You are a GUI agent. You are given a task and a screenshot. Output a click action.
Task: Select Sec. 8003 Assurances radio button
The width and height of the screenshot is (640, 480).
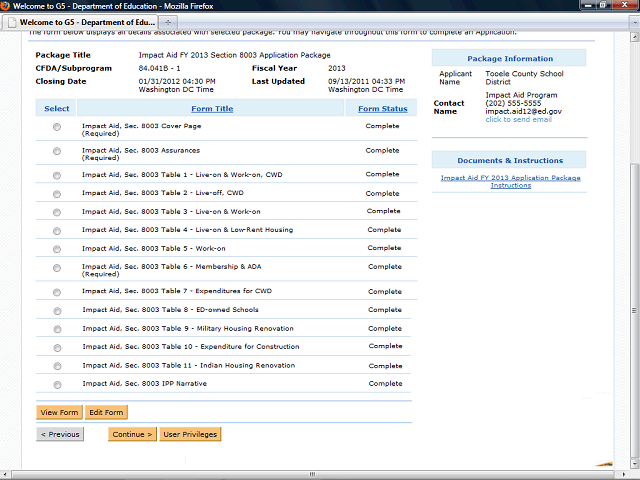point(57,151)
